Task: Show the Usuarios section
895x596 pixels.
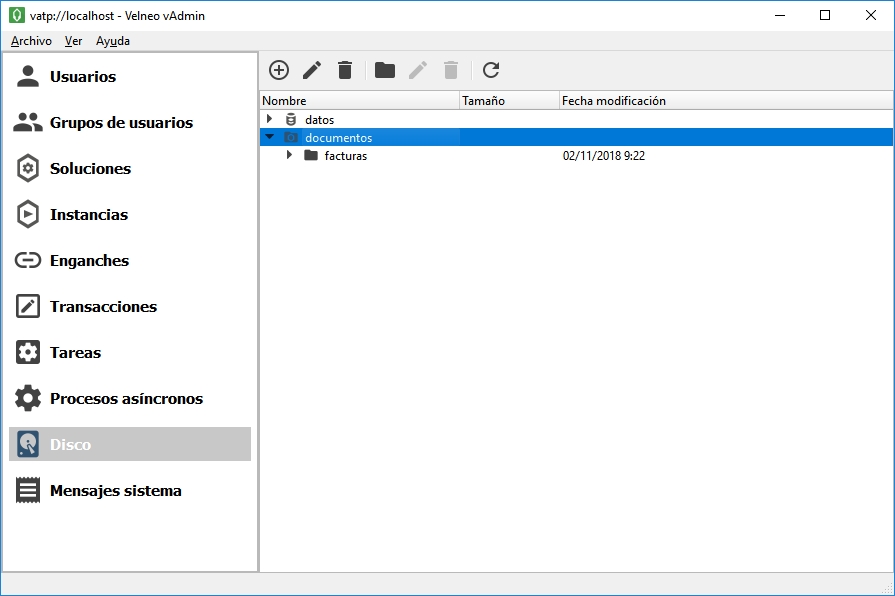Action: click(x=83, y=77)
